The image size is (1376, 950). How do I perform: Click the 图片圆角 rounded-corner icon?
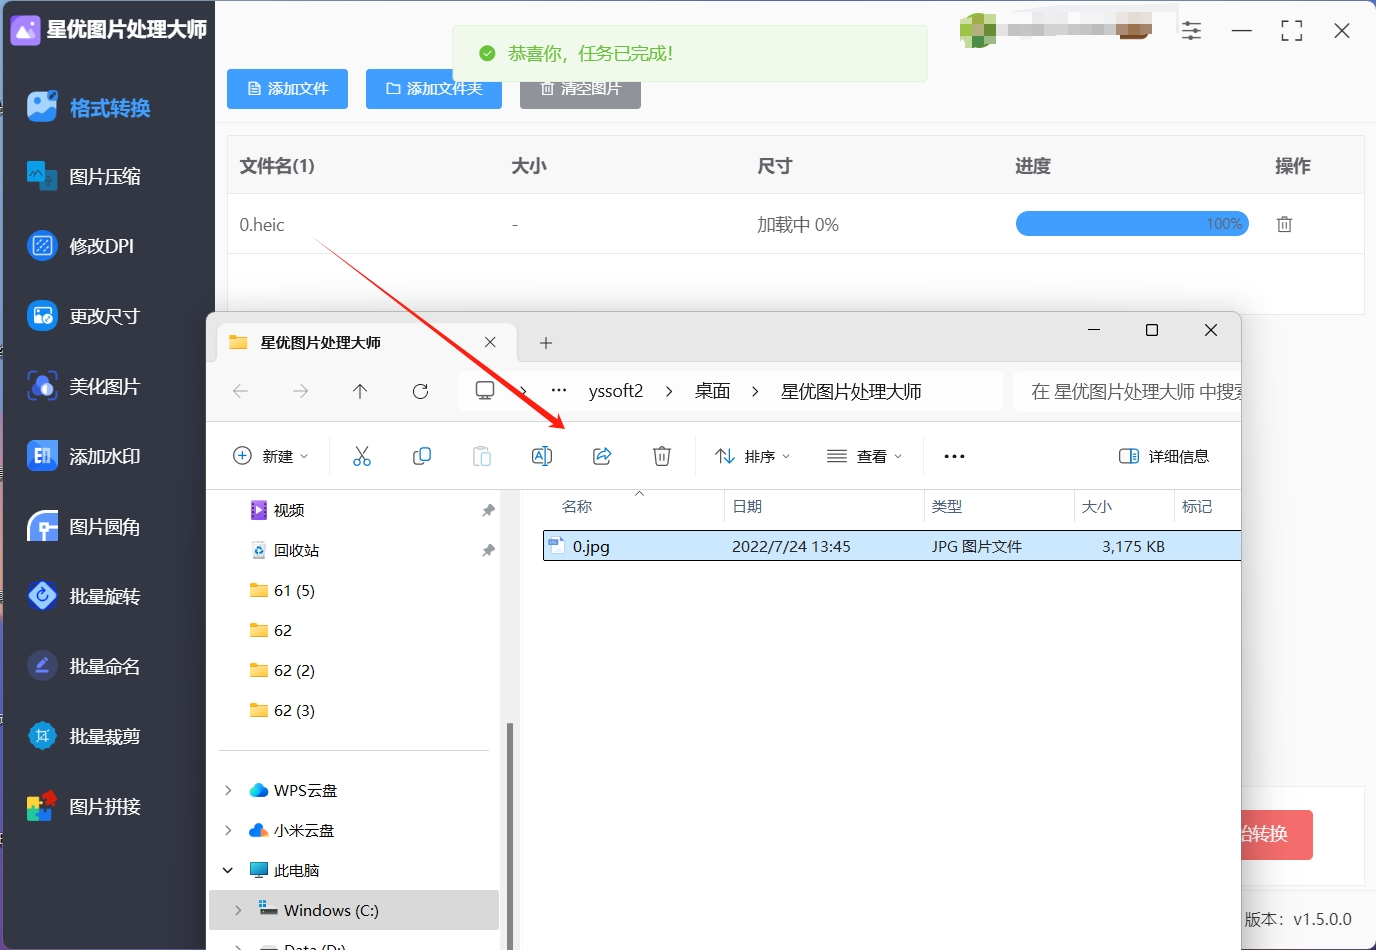click(42, 526)
